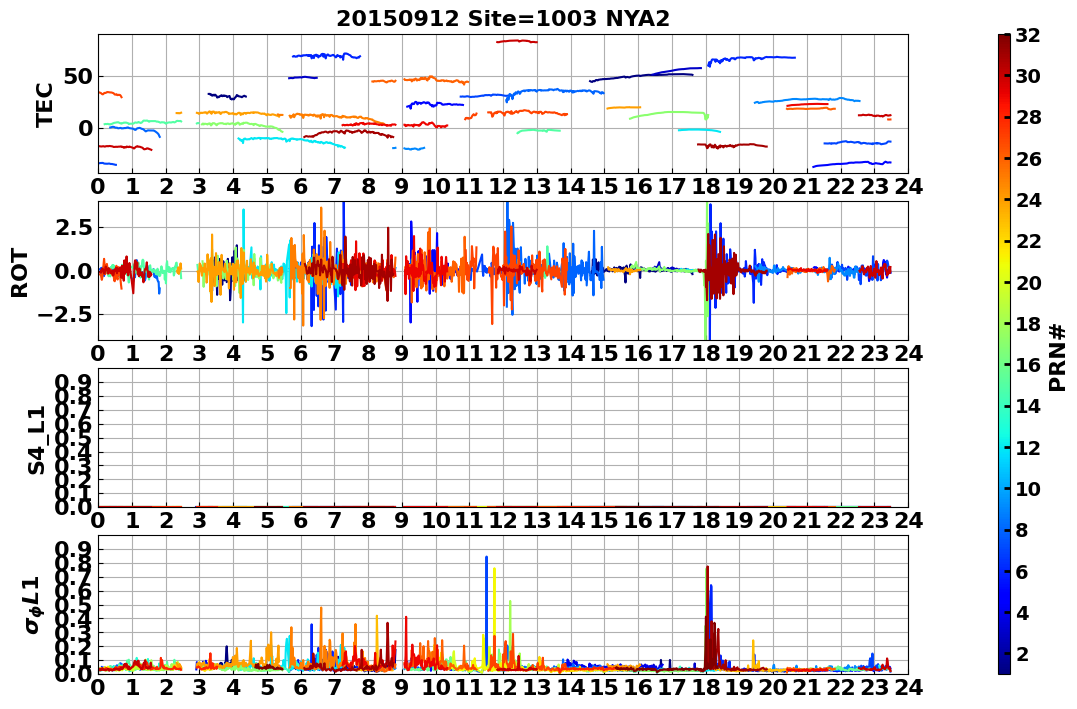This screenshot has height=709, width=1077.
Task: Click the colorbar tick label 14
Action: pyautogui.click(x=1028, y=406)
